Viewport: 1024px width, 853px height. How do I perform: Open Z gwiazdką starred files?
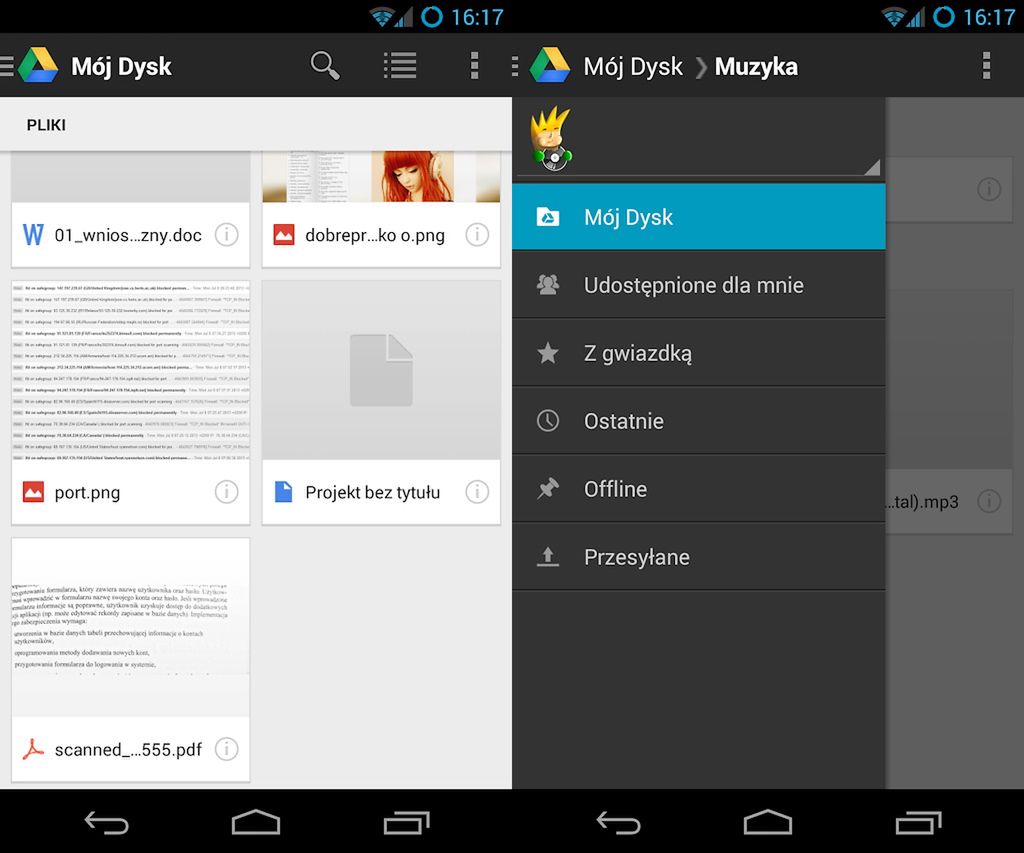coord(699,353)
